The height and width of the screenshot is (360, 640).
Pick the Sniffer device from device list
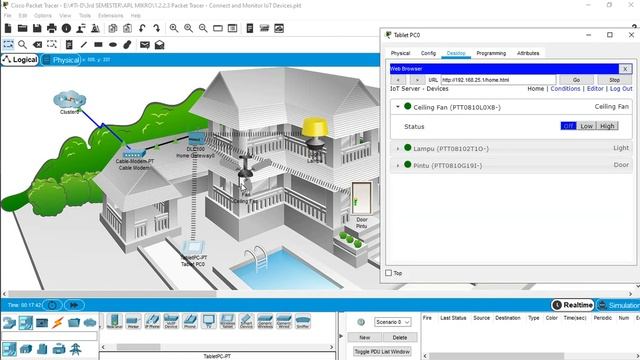coord(302,322)
